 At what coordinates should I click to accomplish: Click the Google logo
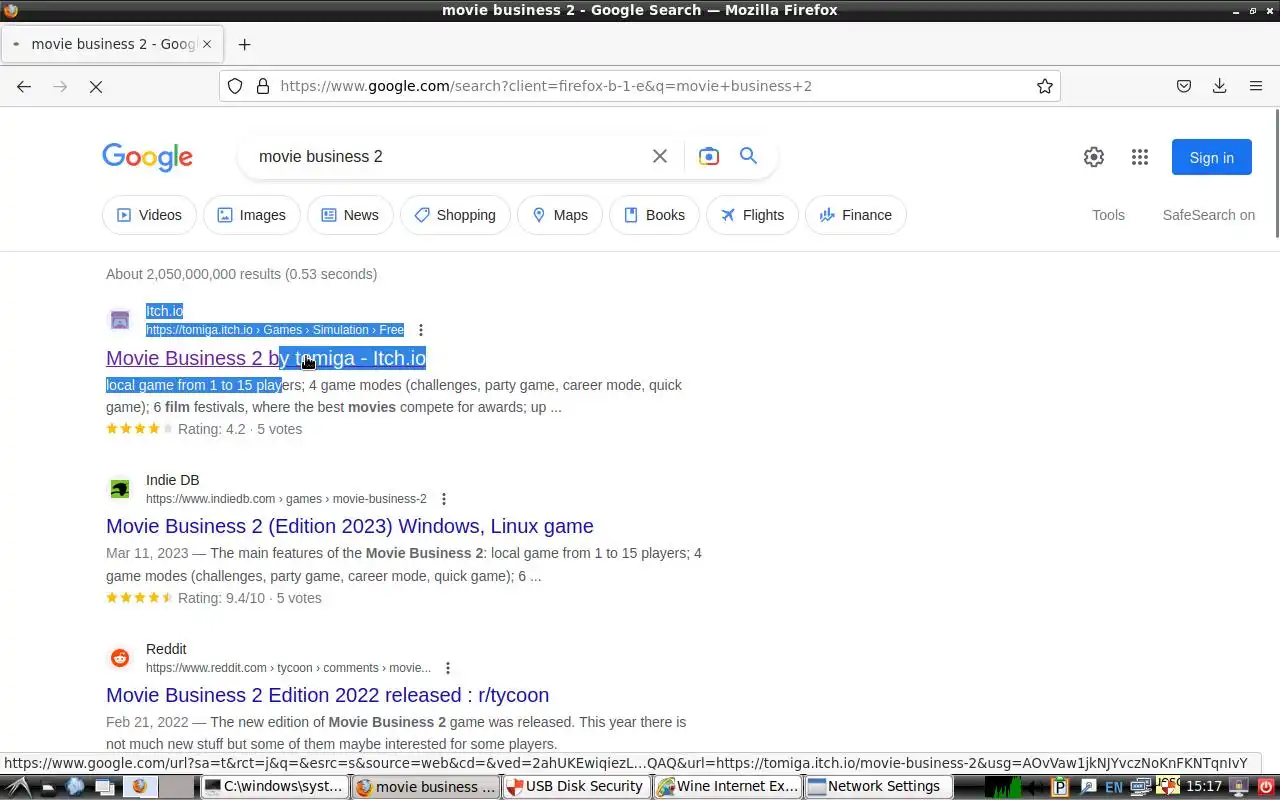(147, 157)
